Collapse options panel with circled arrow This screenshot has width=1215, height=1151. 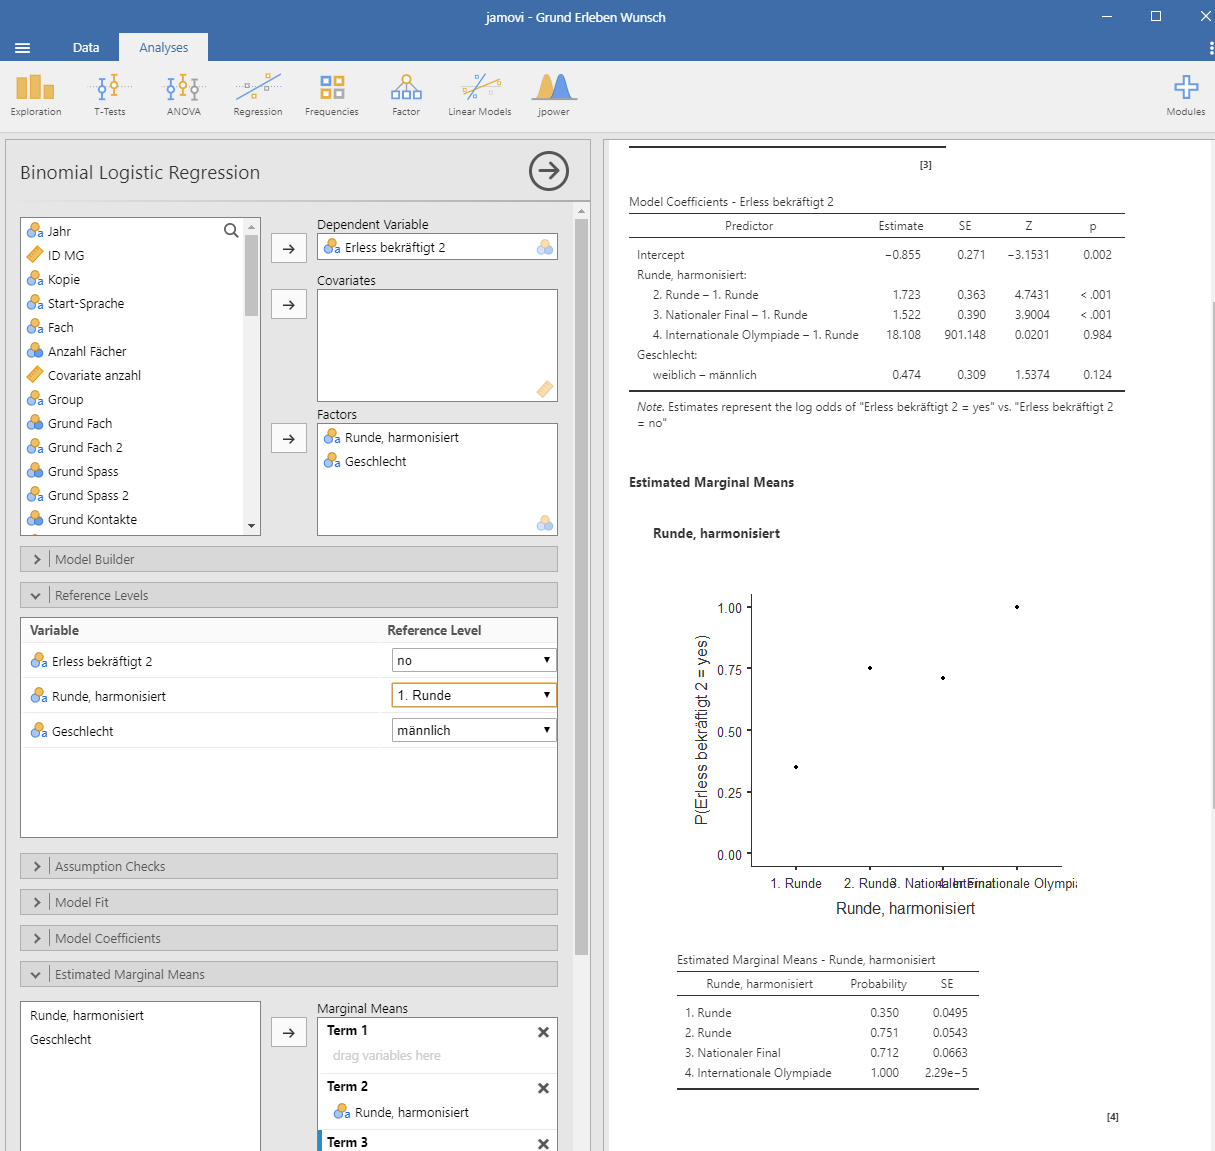[549, 171]
